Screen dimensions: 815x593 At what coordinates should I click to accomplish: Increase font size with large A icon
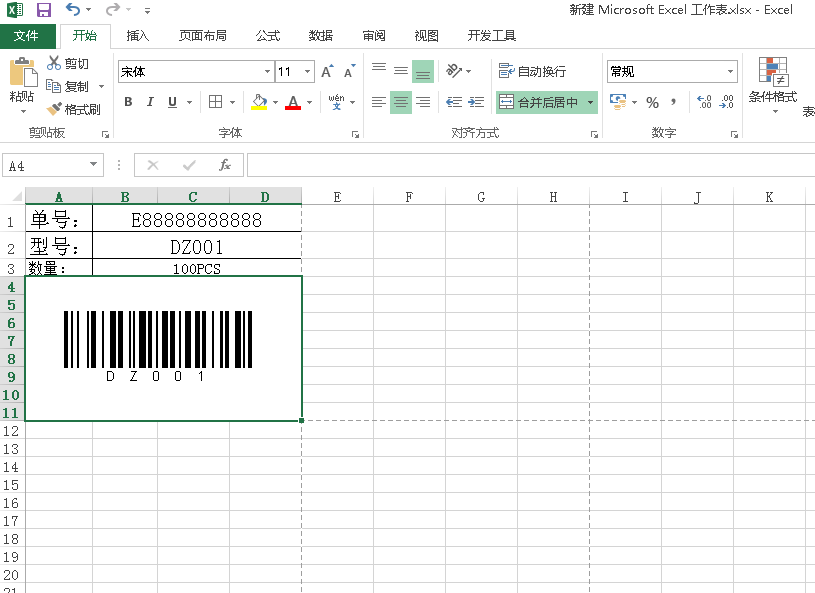[327, 72]
